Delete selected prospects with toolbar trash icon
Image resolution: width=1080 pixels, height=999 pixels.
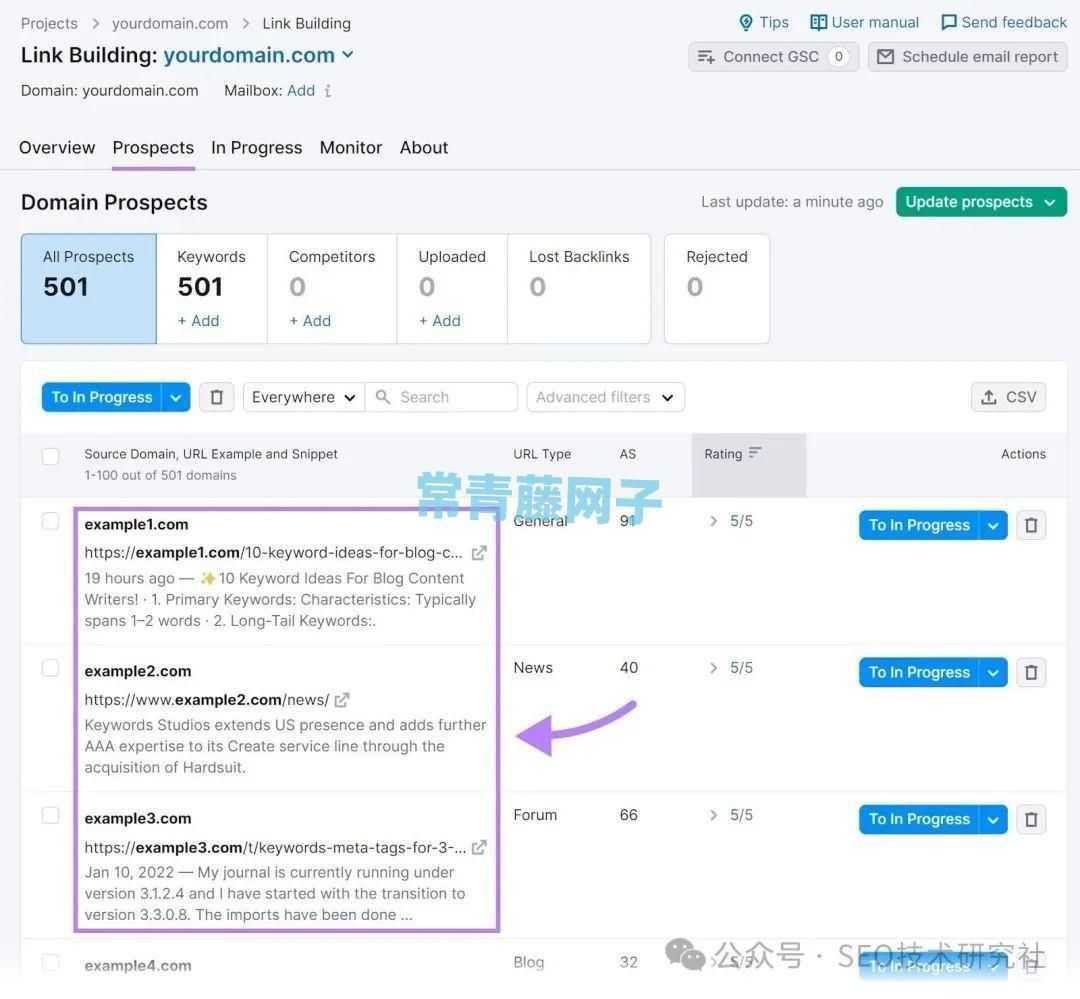216,398
